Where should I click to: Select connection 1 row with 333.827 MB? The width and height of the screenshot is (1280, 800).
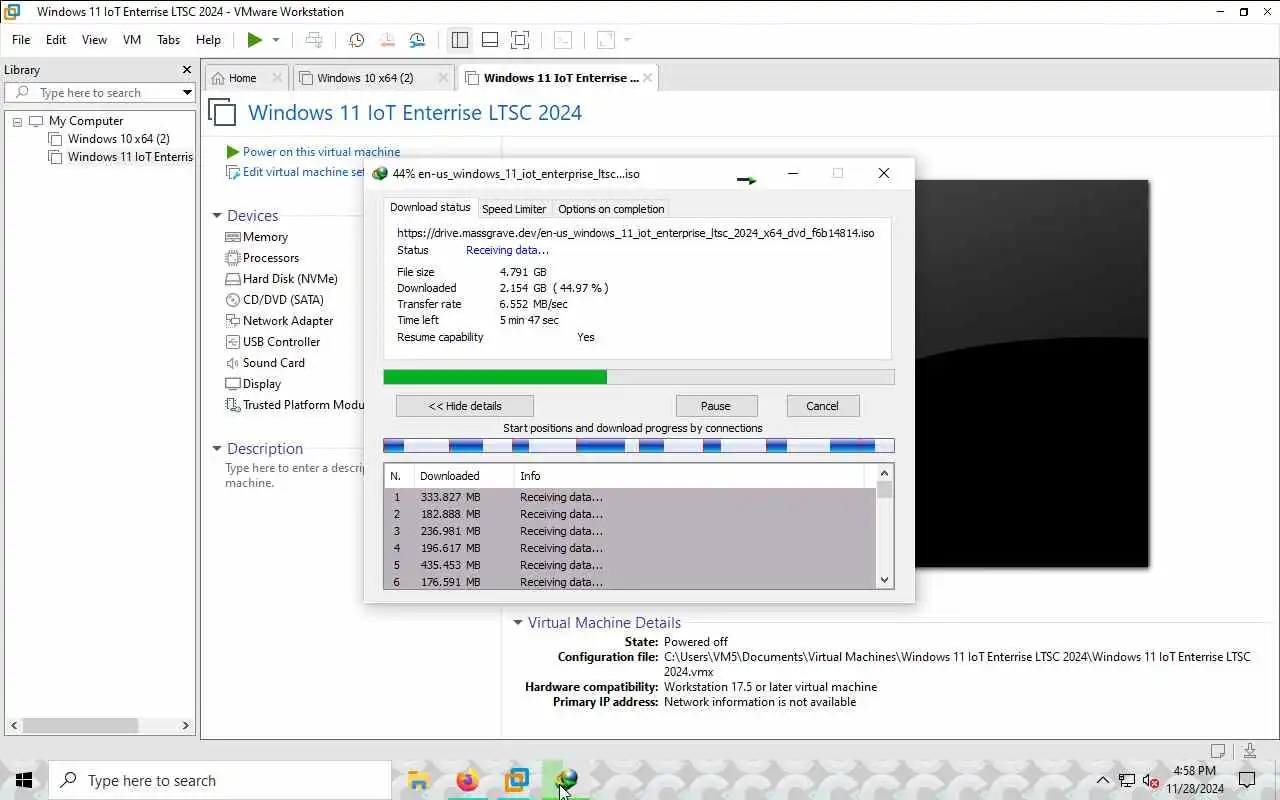click(x=630, y=497)
